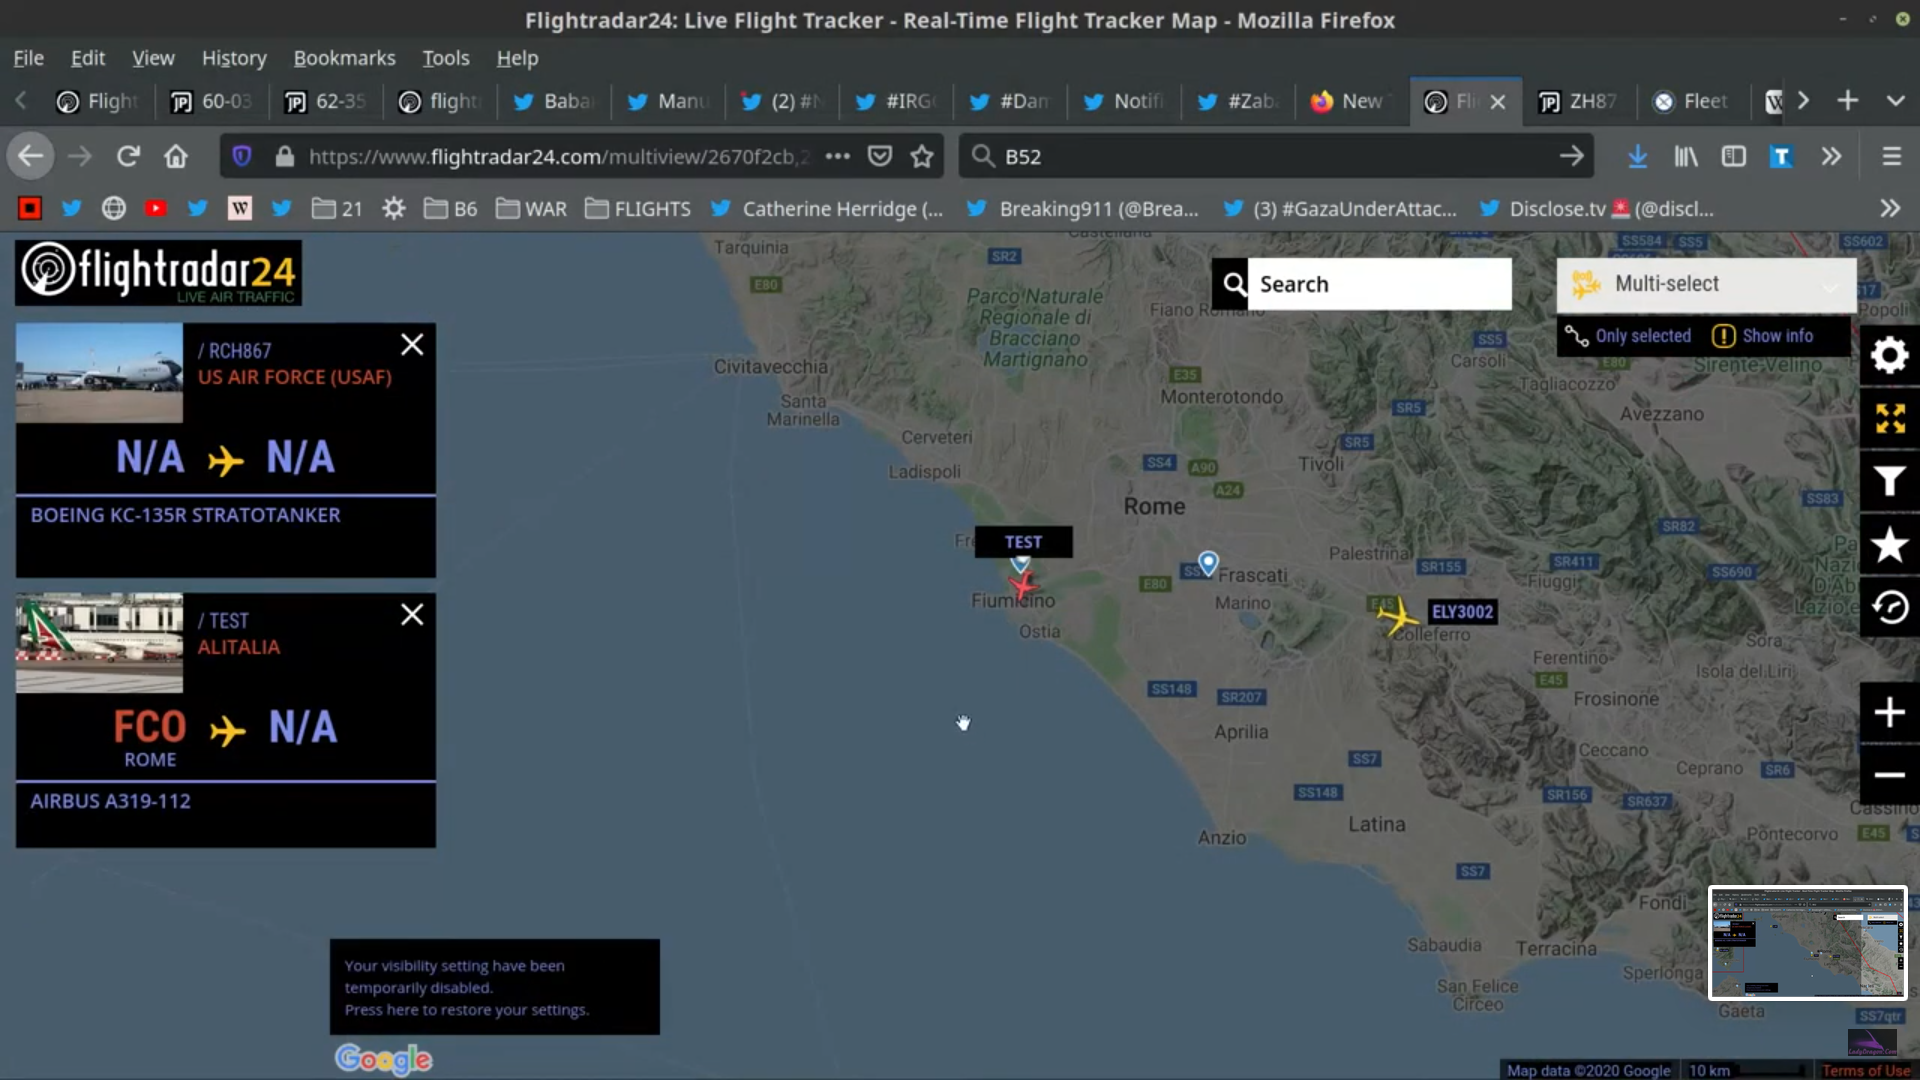The width and height of the screenshot is (1920, 1080).
Task: Open the filter funnel icon
Action: [1889, 482]
